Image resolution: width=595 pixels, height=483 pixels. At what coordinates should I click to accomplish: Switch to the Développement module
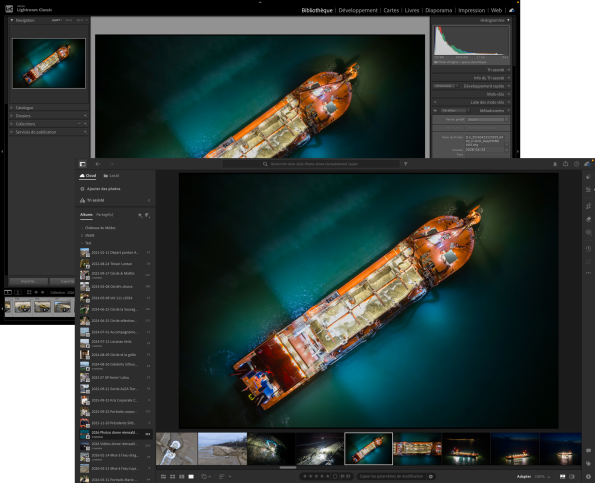pos(358,10)
